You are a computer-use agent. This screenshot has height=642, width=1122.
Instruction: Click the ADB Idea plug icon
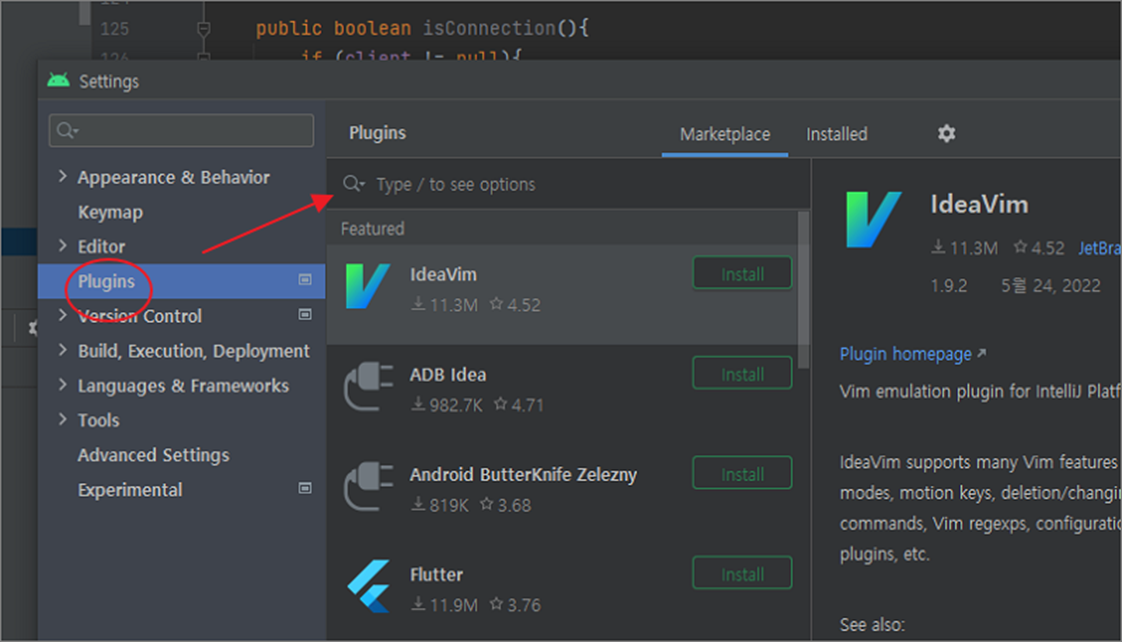click(368, 386)
